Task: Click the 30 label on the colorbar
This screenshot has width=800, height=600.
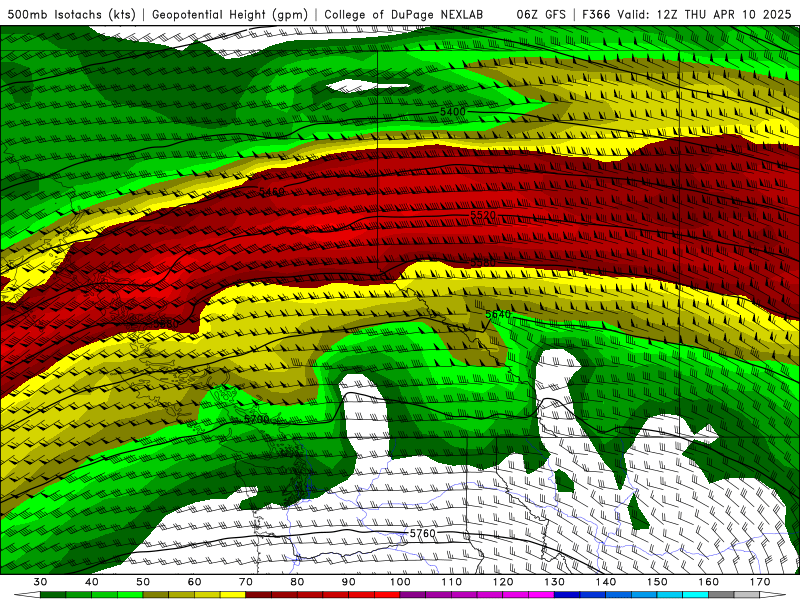Action: [40, 582]
